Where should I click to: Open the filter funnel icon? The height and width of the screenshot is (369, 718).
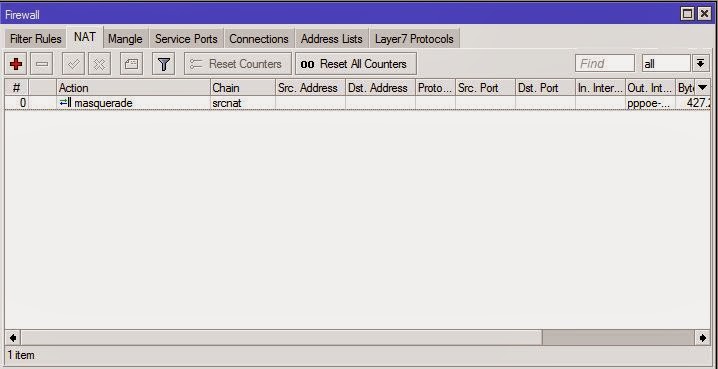[x=163, y=64]
